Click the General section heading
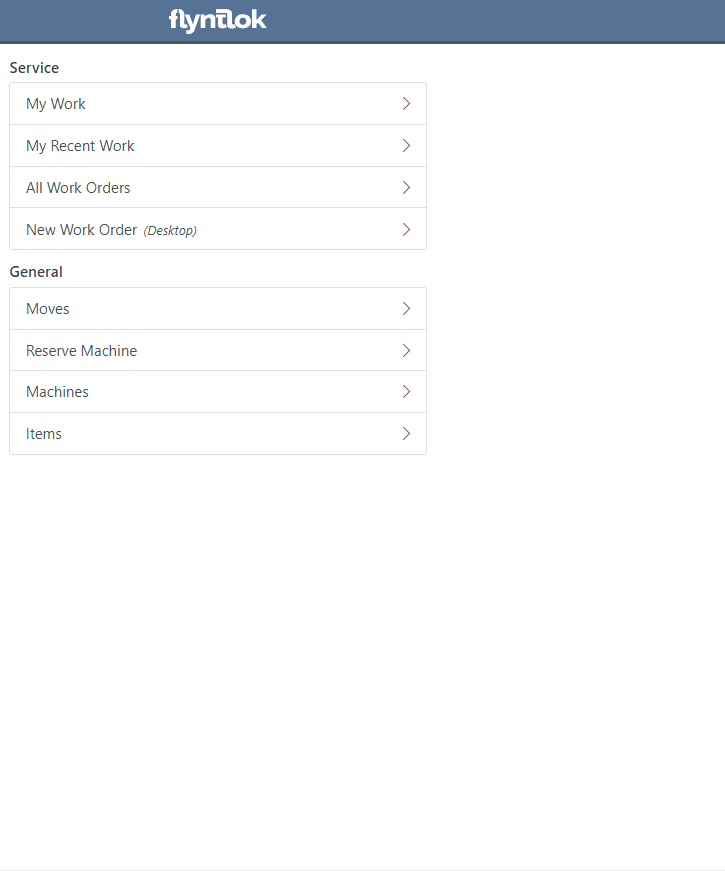725x871 pixels. 36,272
